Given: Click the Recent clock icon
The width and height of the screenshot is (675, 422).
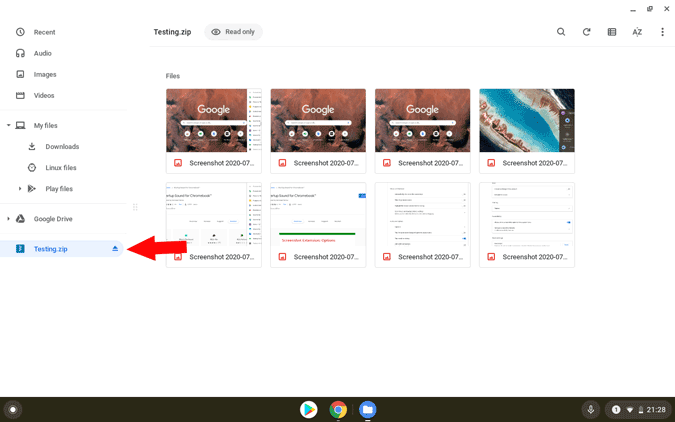Looking at the screenshot, I should [20, 32].
